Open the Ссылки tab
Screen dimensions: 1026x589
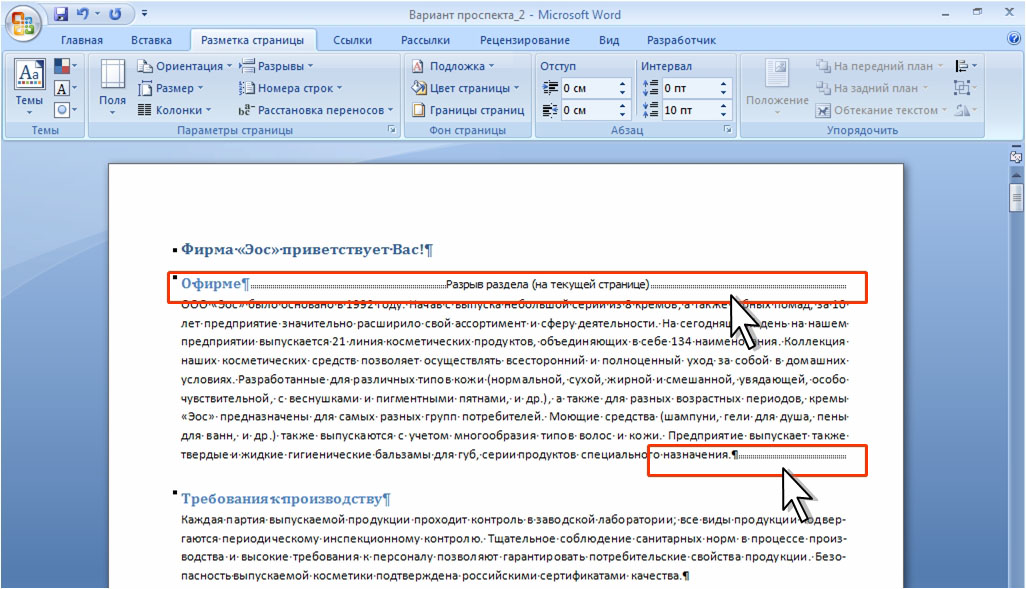[352, 40]
